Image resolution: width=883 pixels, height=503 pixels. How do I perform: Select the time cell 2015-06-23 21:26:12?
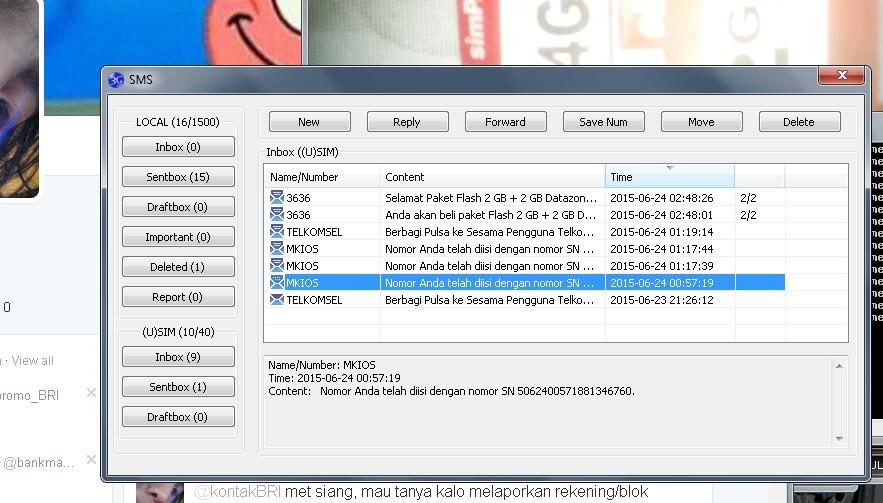662,300
